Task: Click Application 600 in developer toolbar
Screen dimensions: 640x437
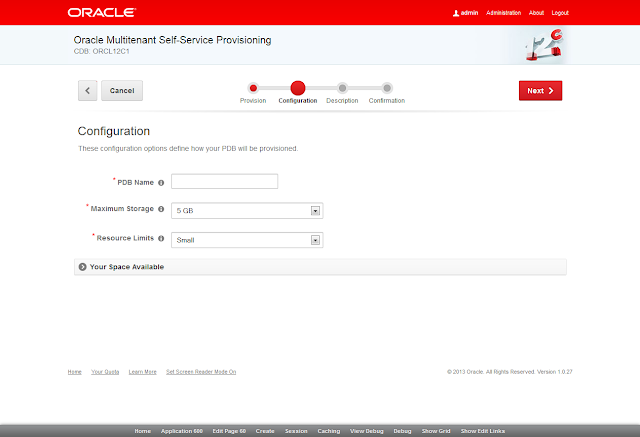Action: 182,431
